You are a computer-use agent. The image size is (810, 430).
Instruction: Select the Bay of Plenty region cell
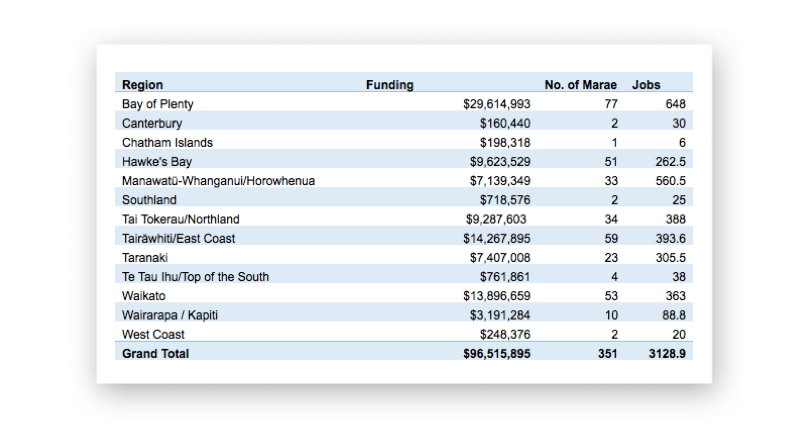[157, 104]
